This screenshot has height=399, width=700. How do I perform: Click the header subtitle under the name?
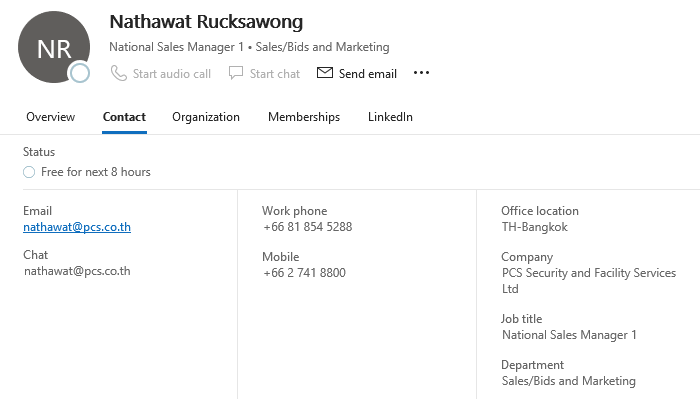(249, 47)
